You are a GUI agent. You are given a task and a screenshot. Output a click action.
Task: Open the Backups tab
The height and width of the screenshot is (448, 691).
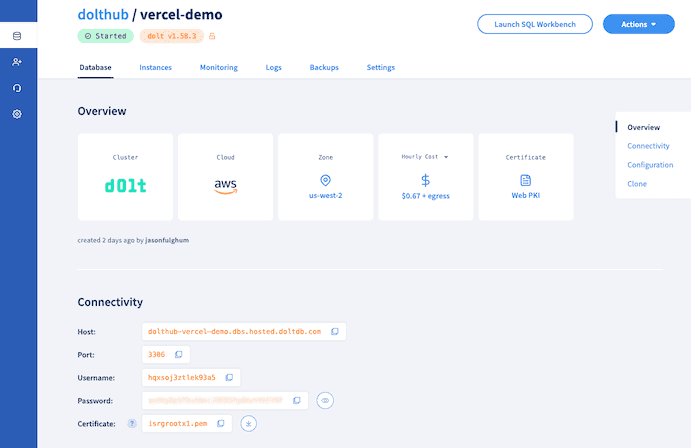click(x=324, y=68)
